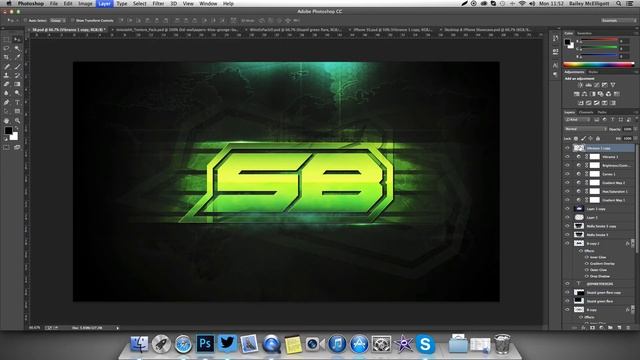
Task: Open Skype from the Dock
Action: pyautogui.click(x=425, y=344)
